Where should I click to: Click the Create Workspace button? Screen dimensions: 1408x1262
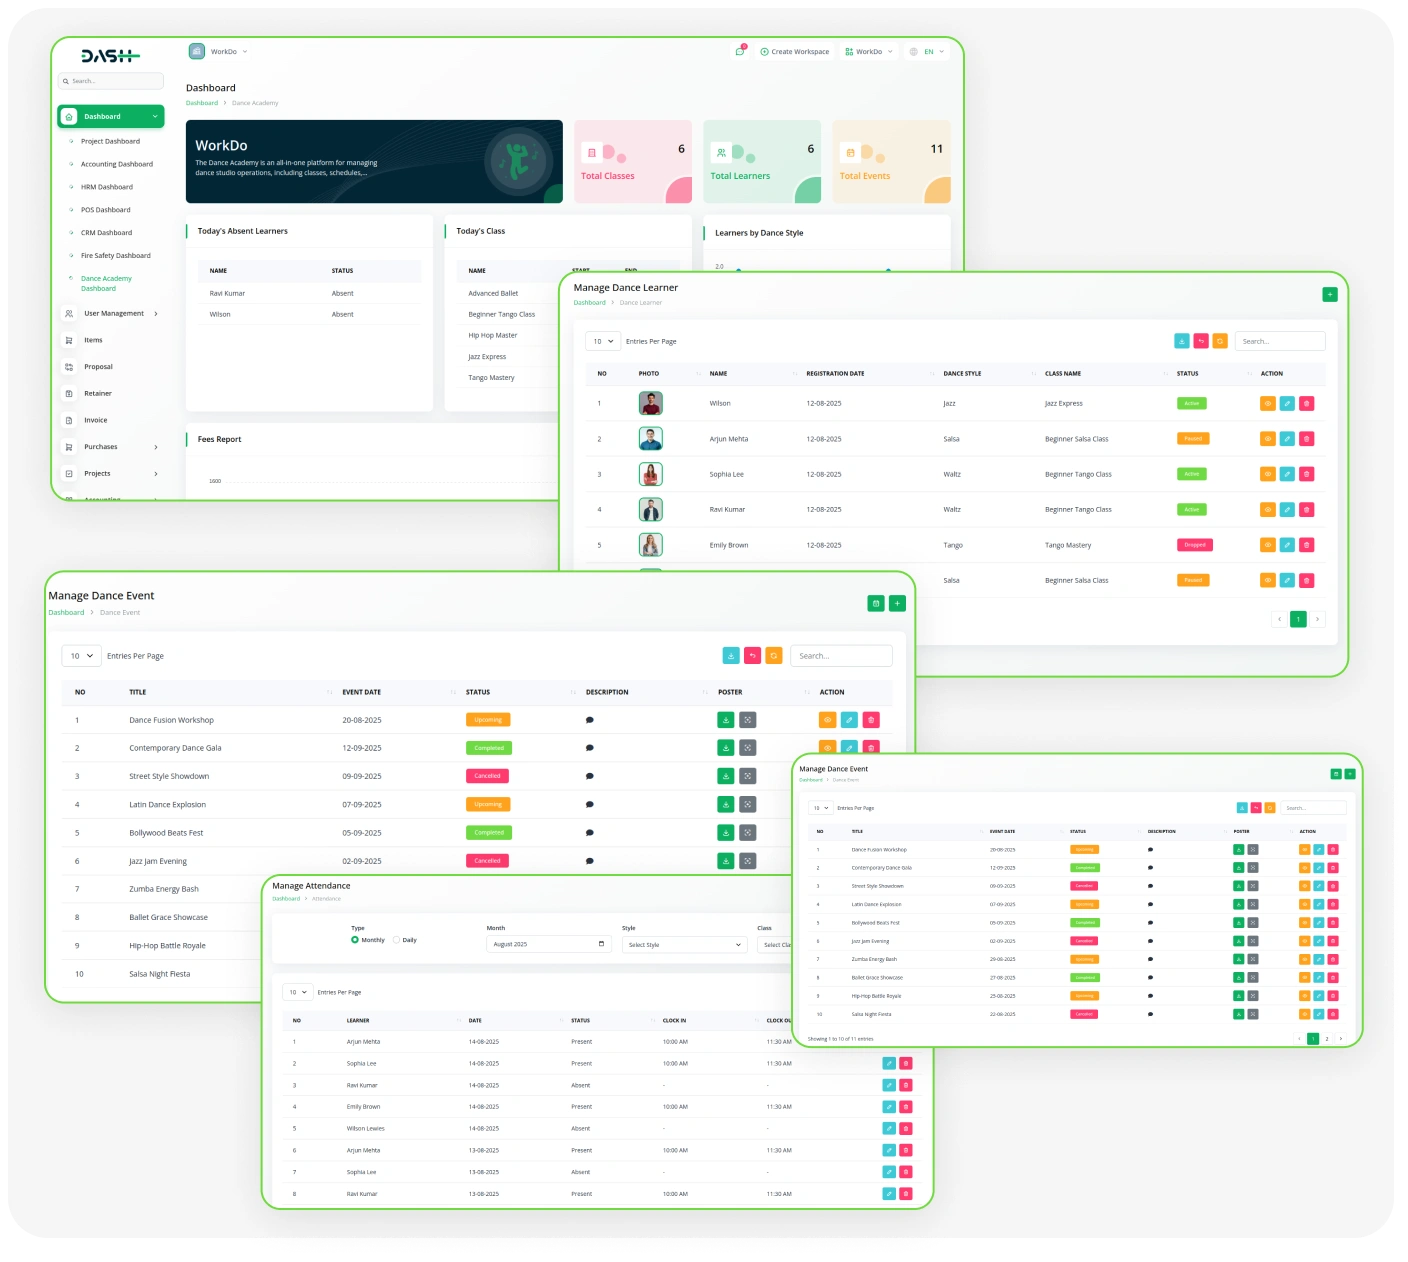tap(795, 52)
